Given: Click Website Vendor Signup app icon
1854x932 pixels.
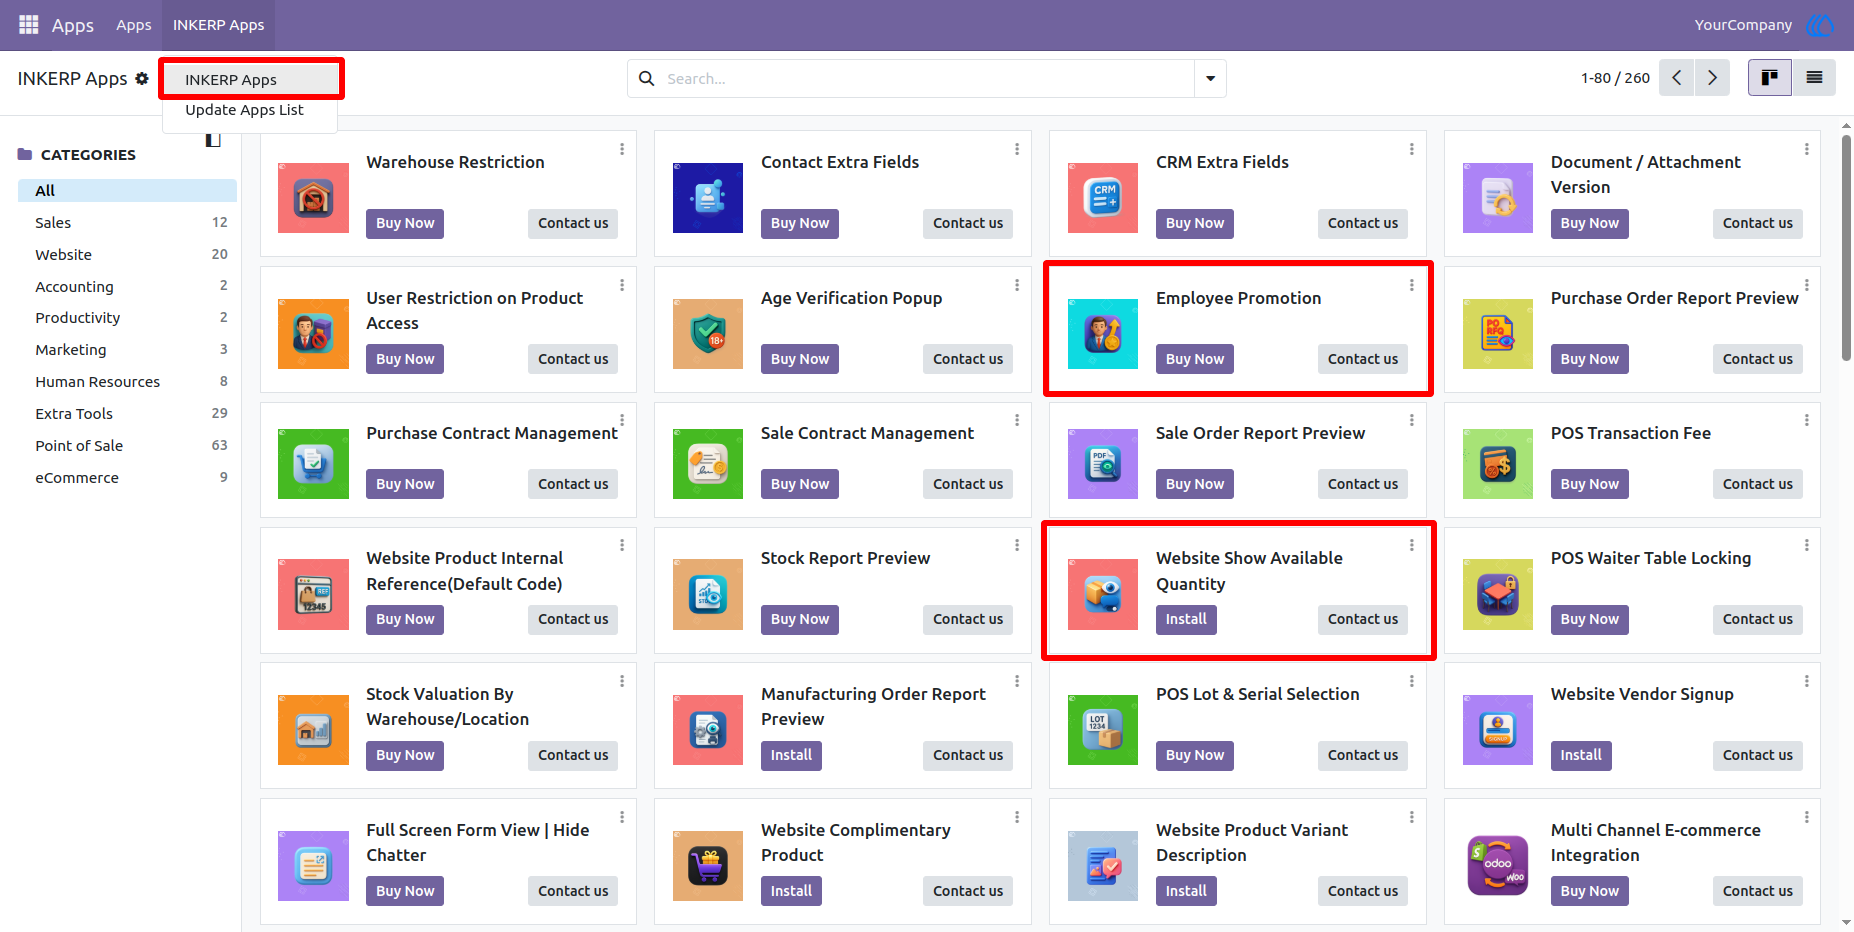Looking at the screenshot, I should point(1498,730).
